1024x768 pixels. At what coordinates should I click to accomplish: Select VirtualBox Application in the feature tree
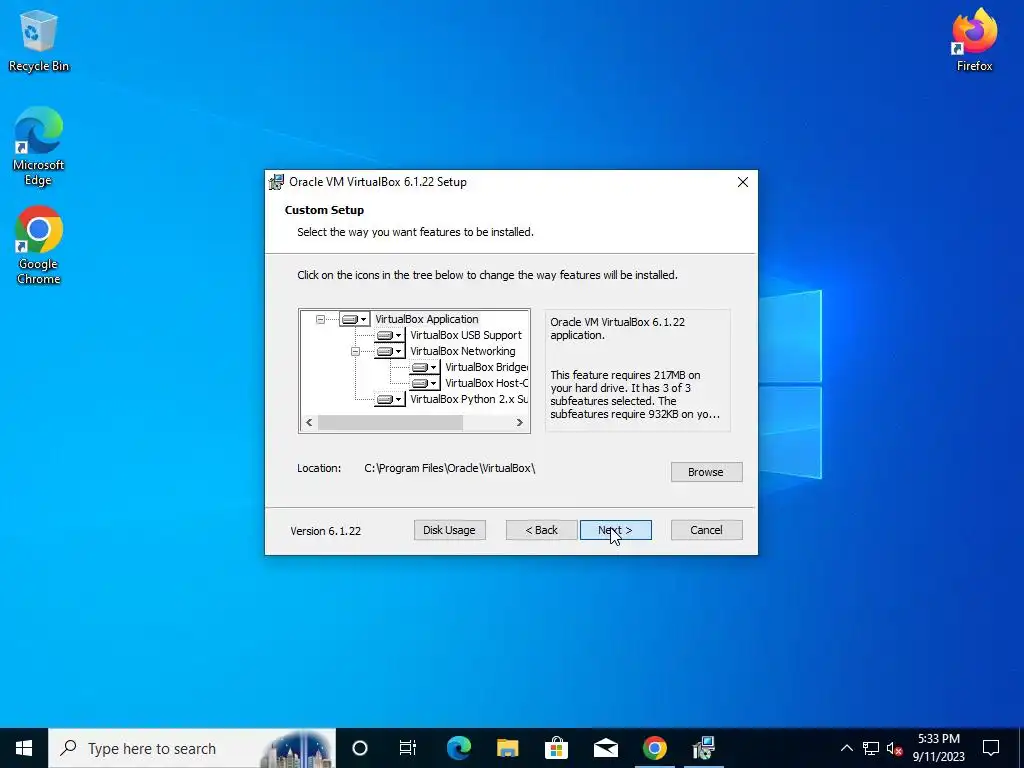coord(426,319)
